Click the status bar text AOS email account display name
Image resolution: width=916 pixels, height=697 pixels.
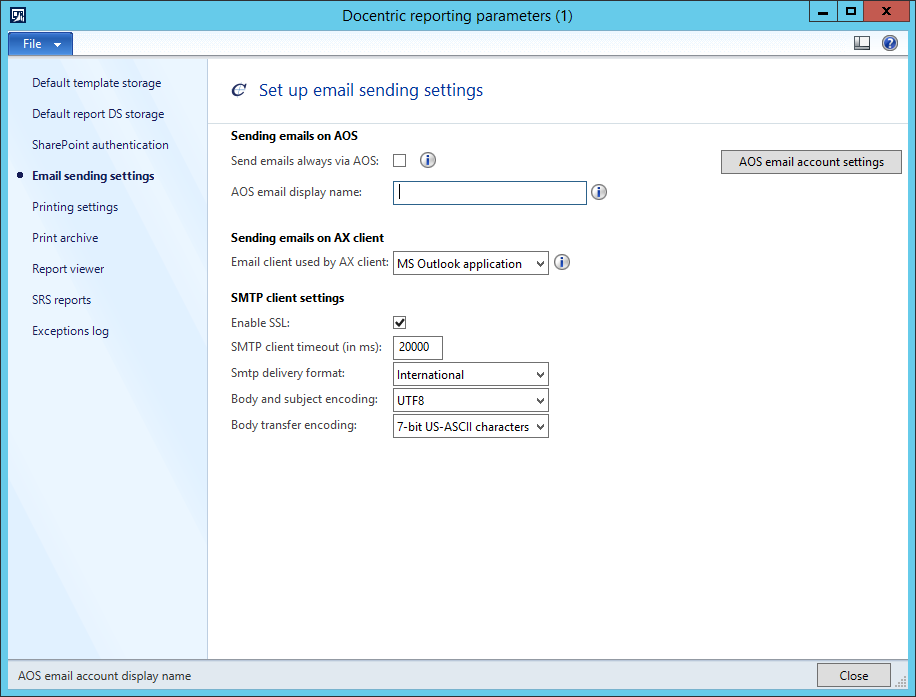(105, 676)
